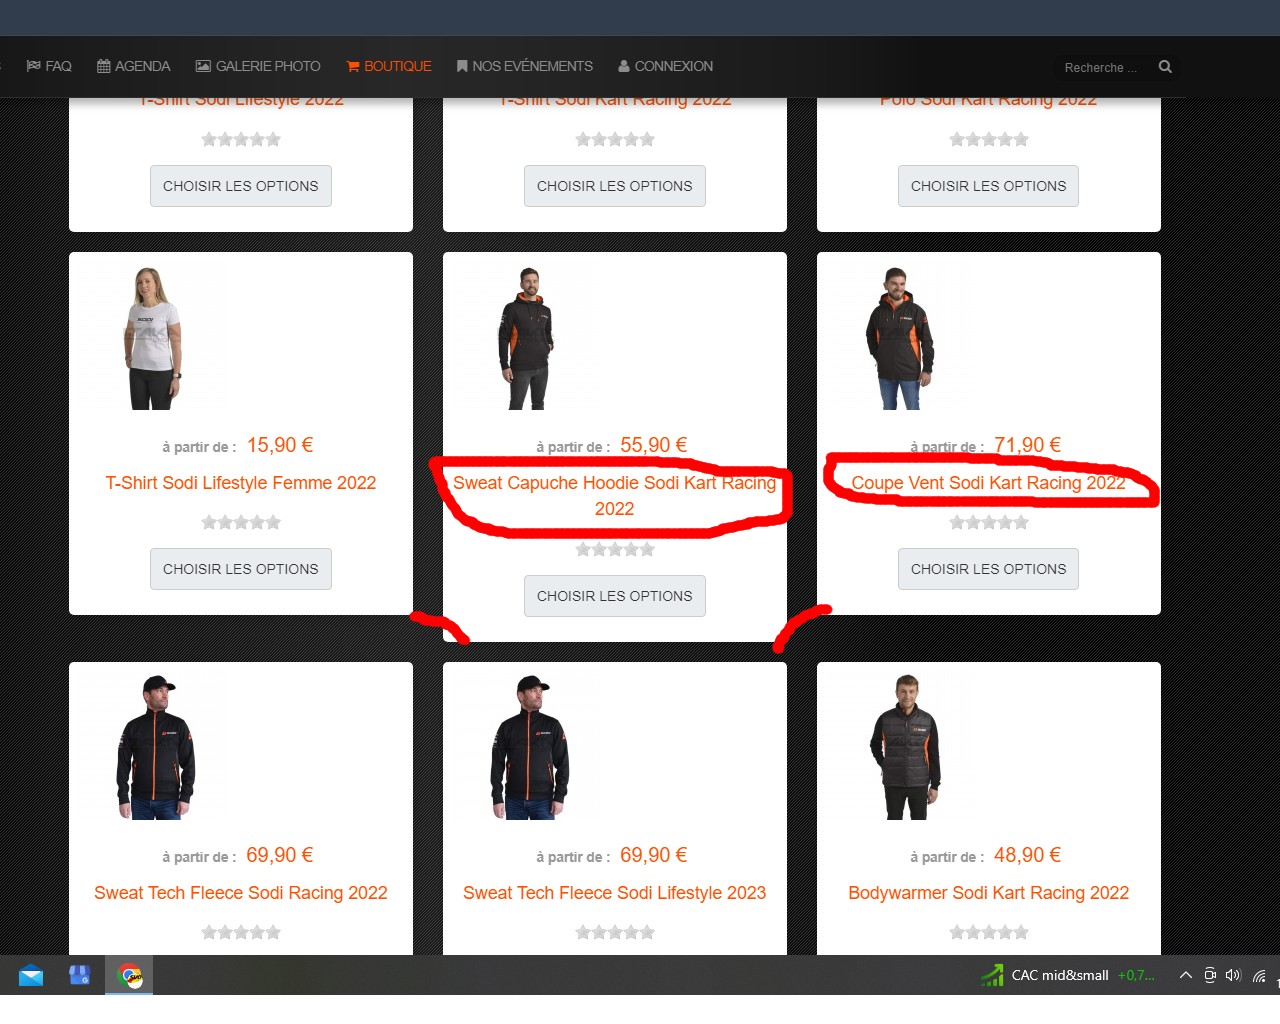Click the star rating under Bodywarmer Sodi Kart Racing 2022
Viewport: 1280px width, 1024px height.
click(x=989, y=932)
